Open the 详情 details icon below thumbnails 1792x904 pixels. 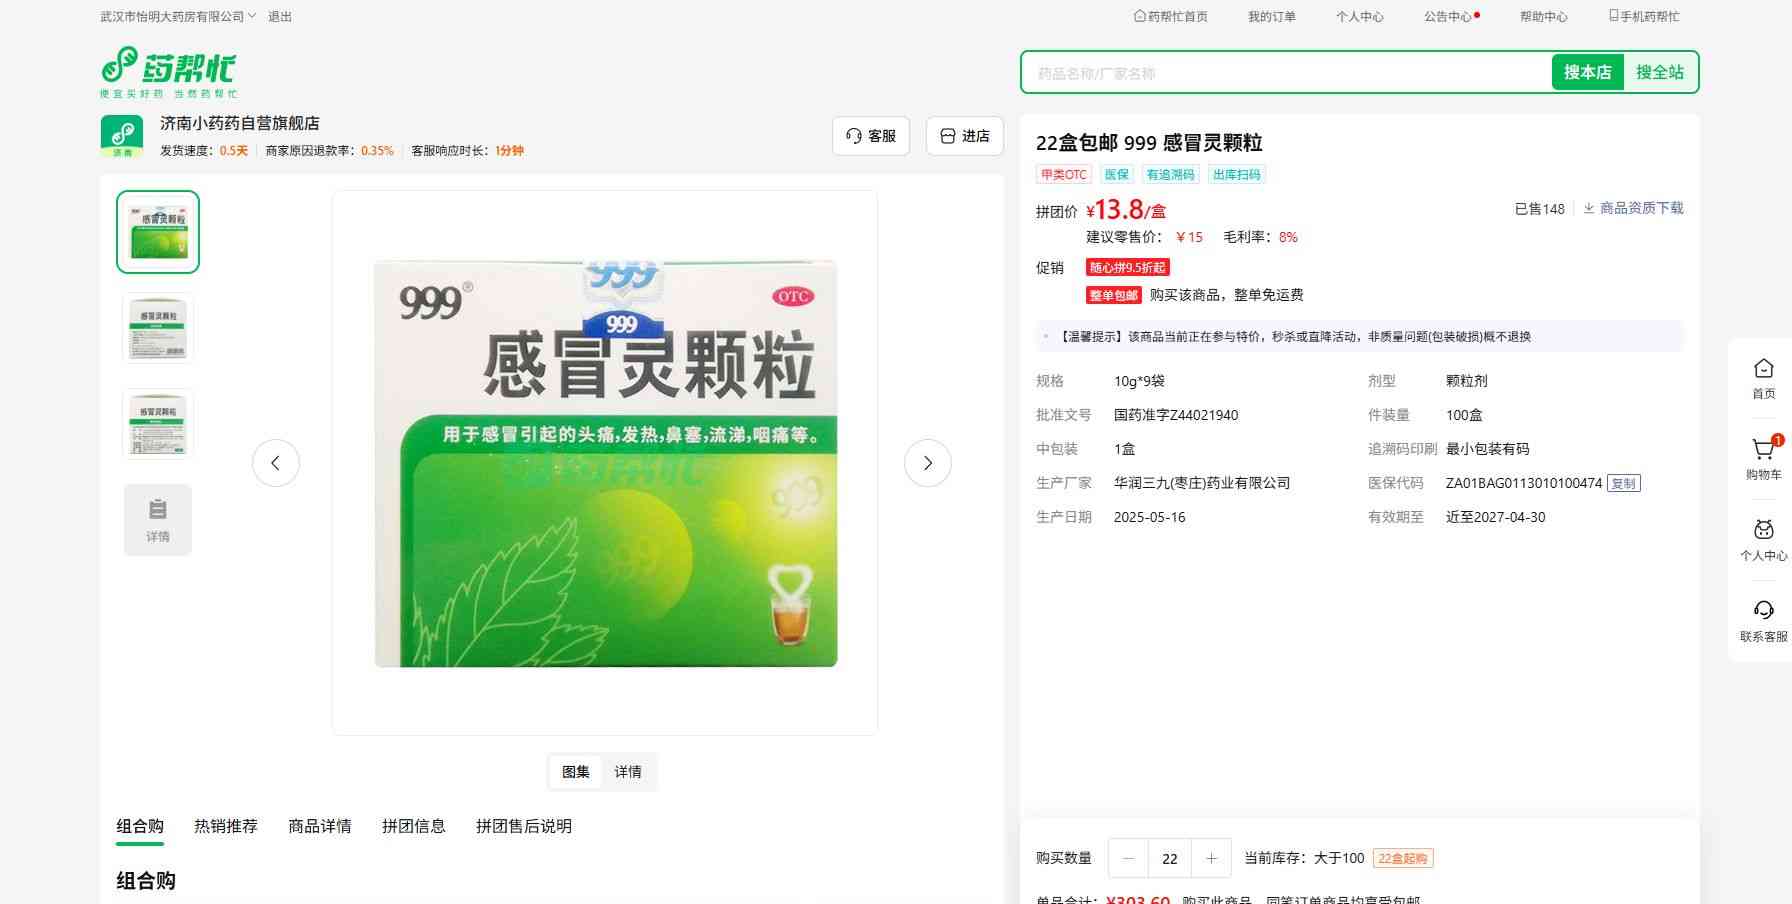[x=158, y=520]
